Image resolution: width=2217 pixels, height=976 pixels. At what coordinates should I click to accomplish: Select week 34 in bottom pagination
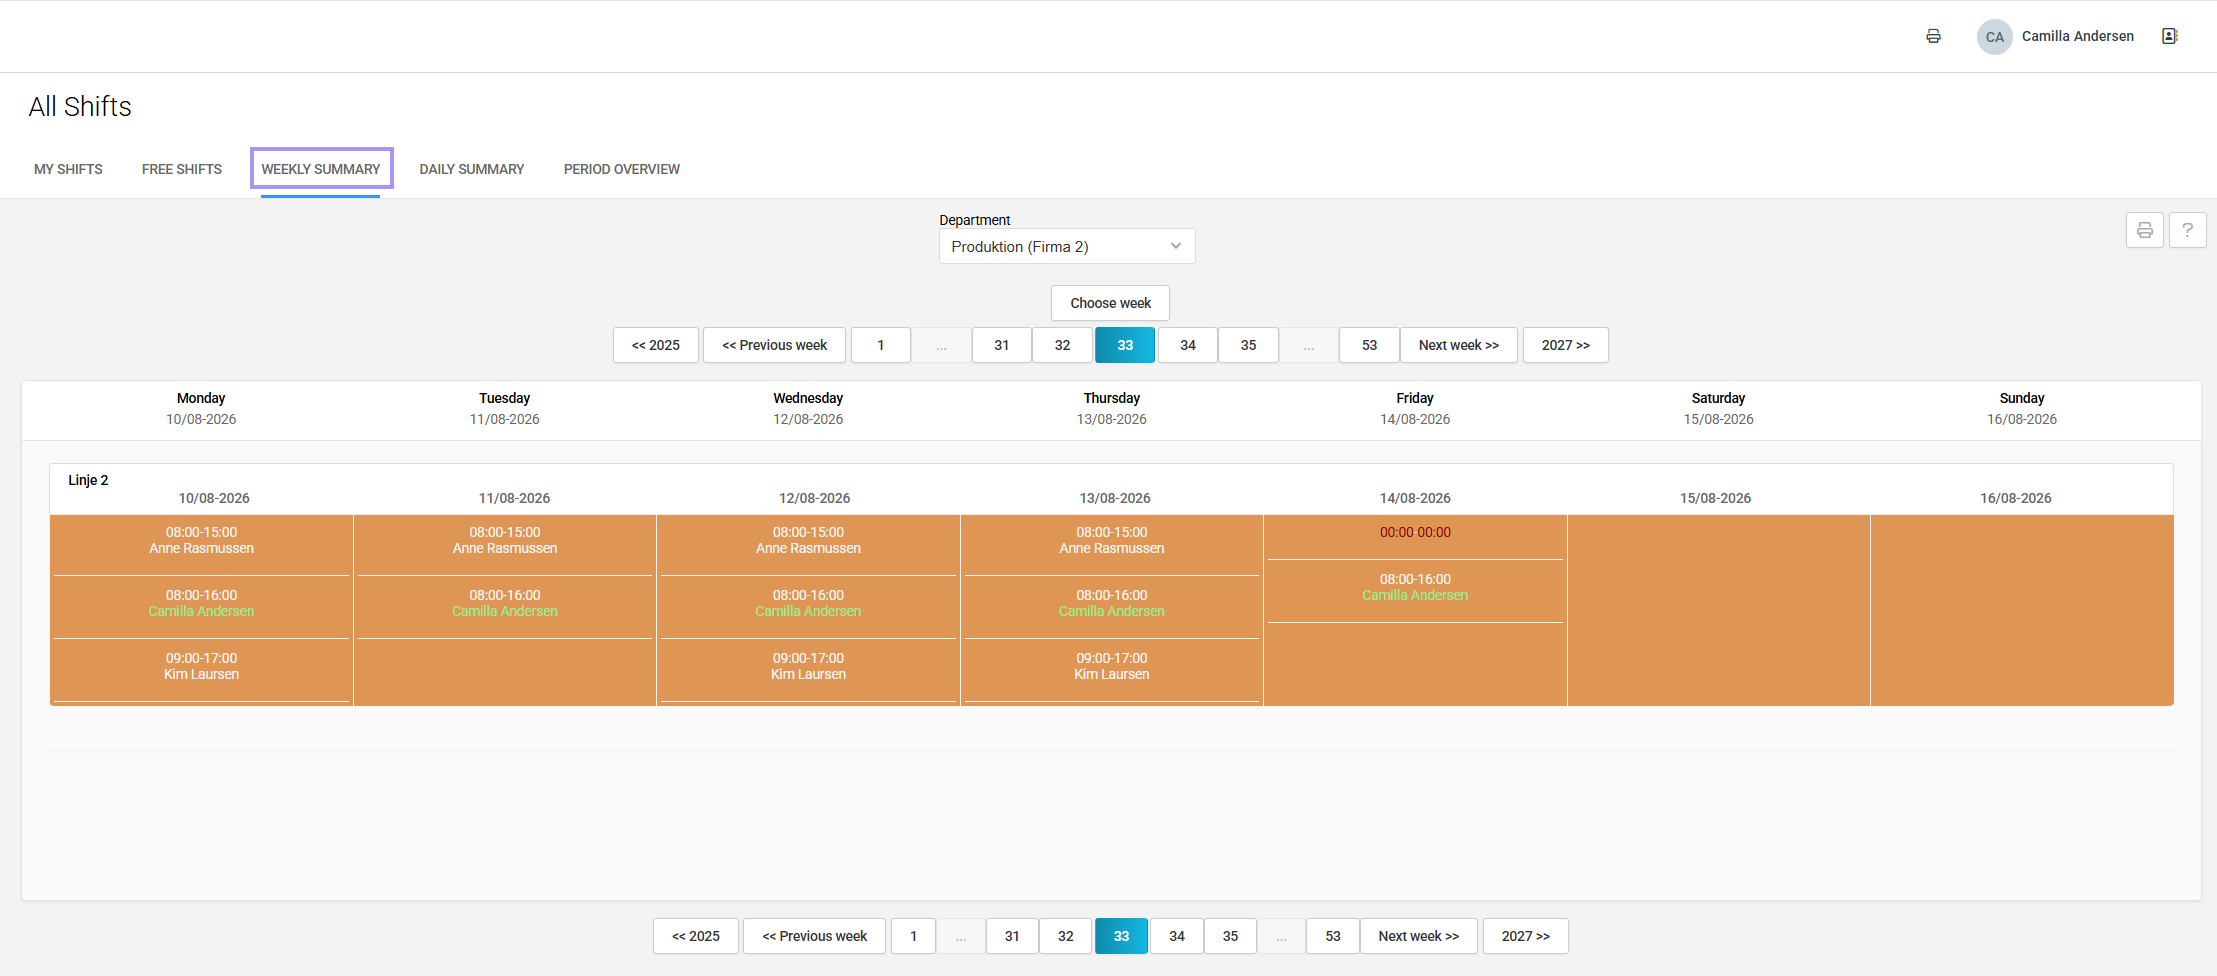pos(1176,936)
